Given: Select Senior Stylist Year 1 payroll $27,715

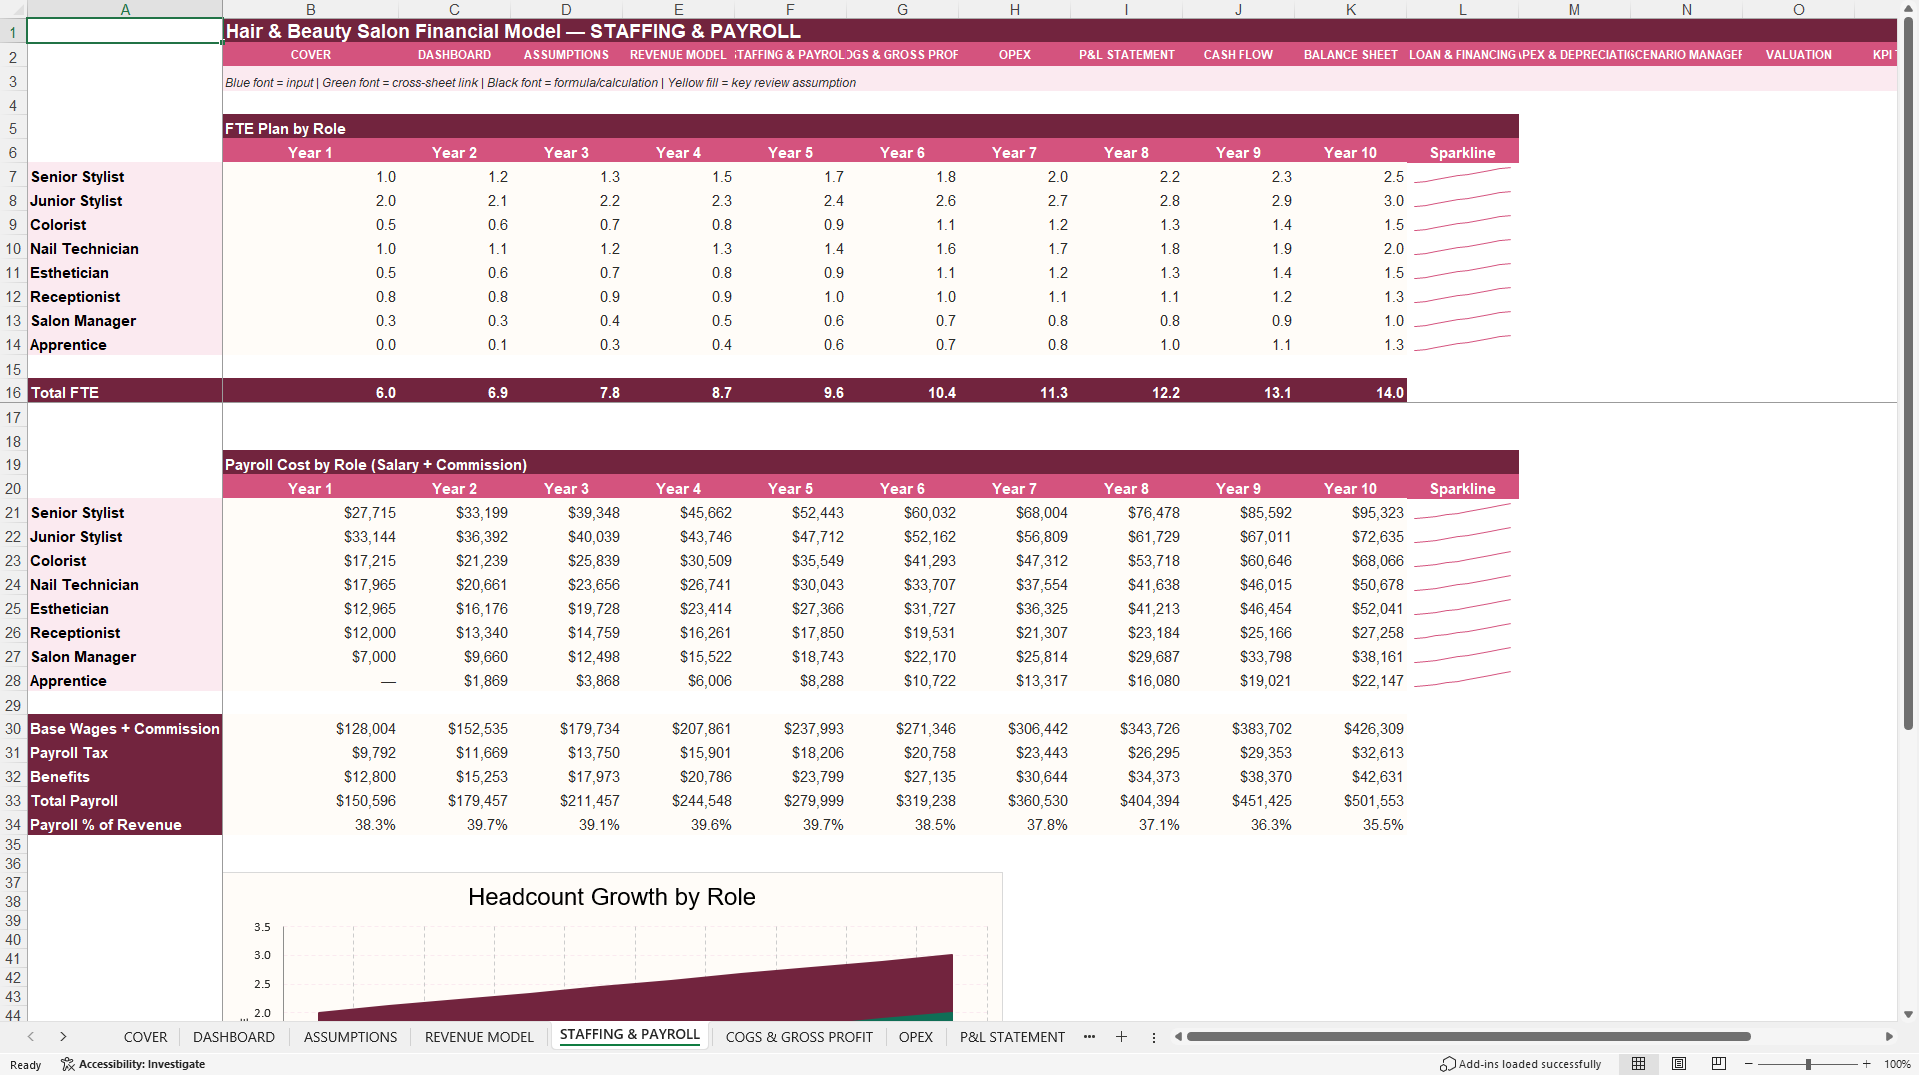Looking at the screenshot, I should 310,513.
